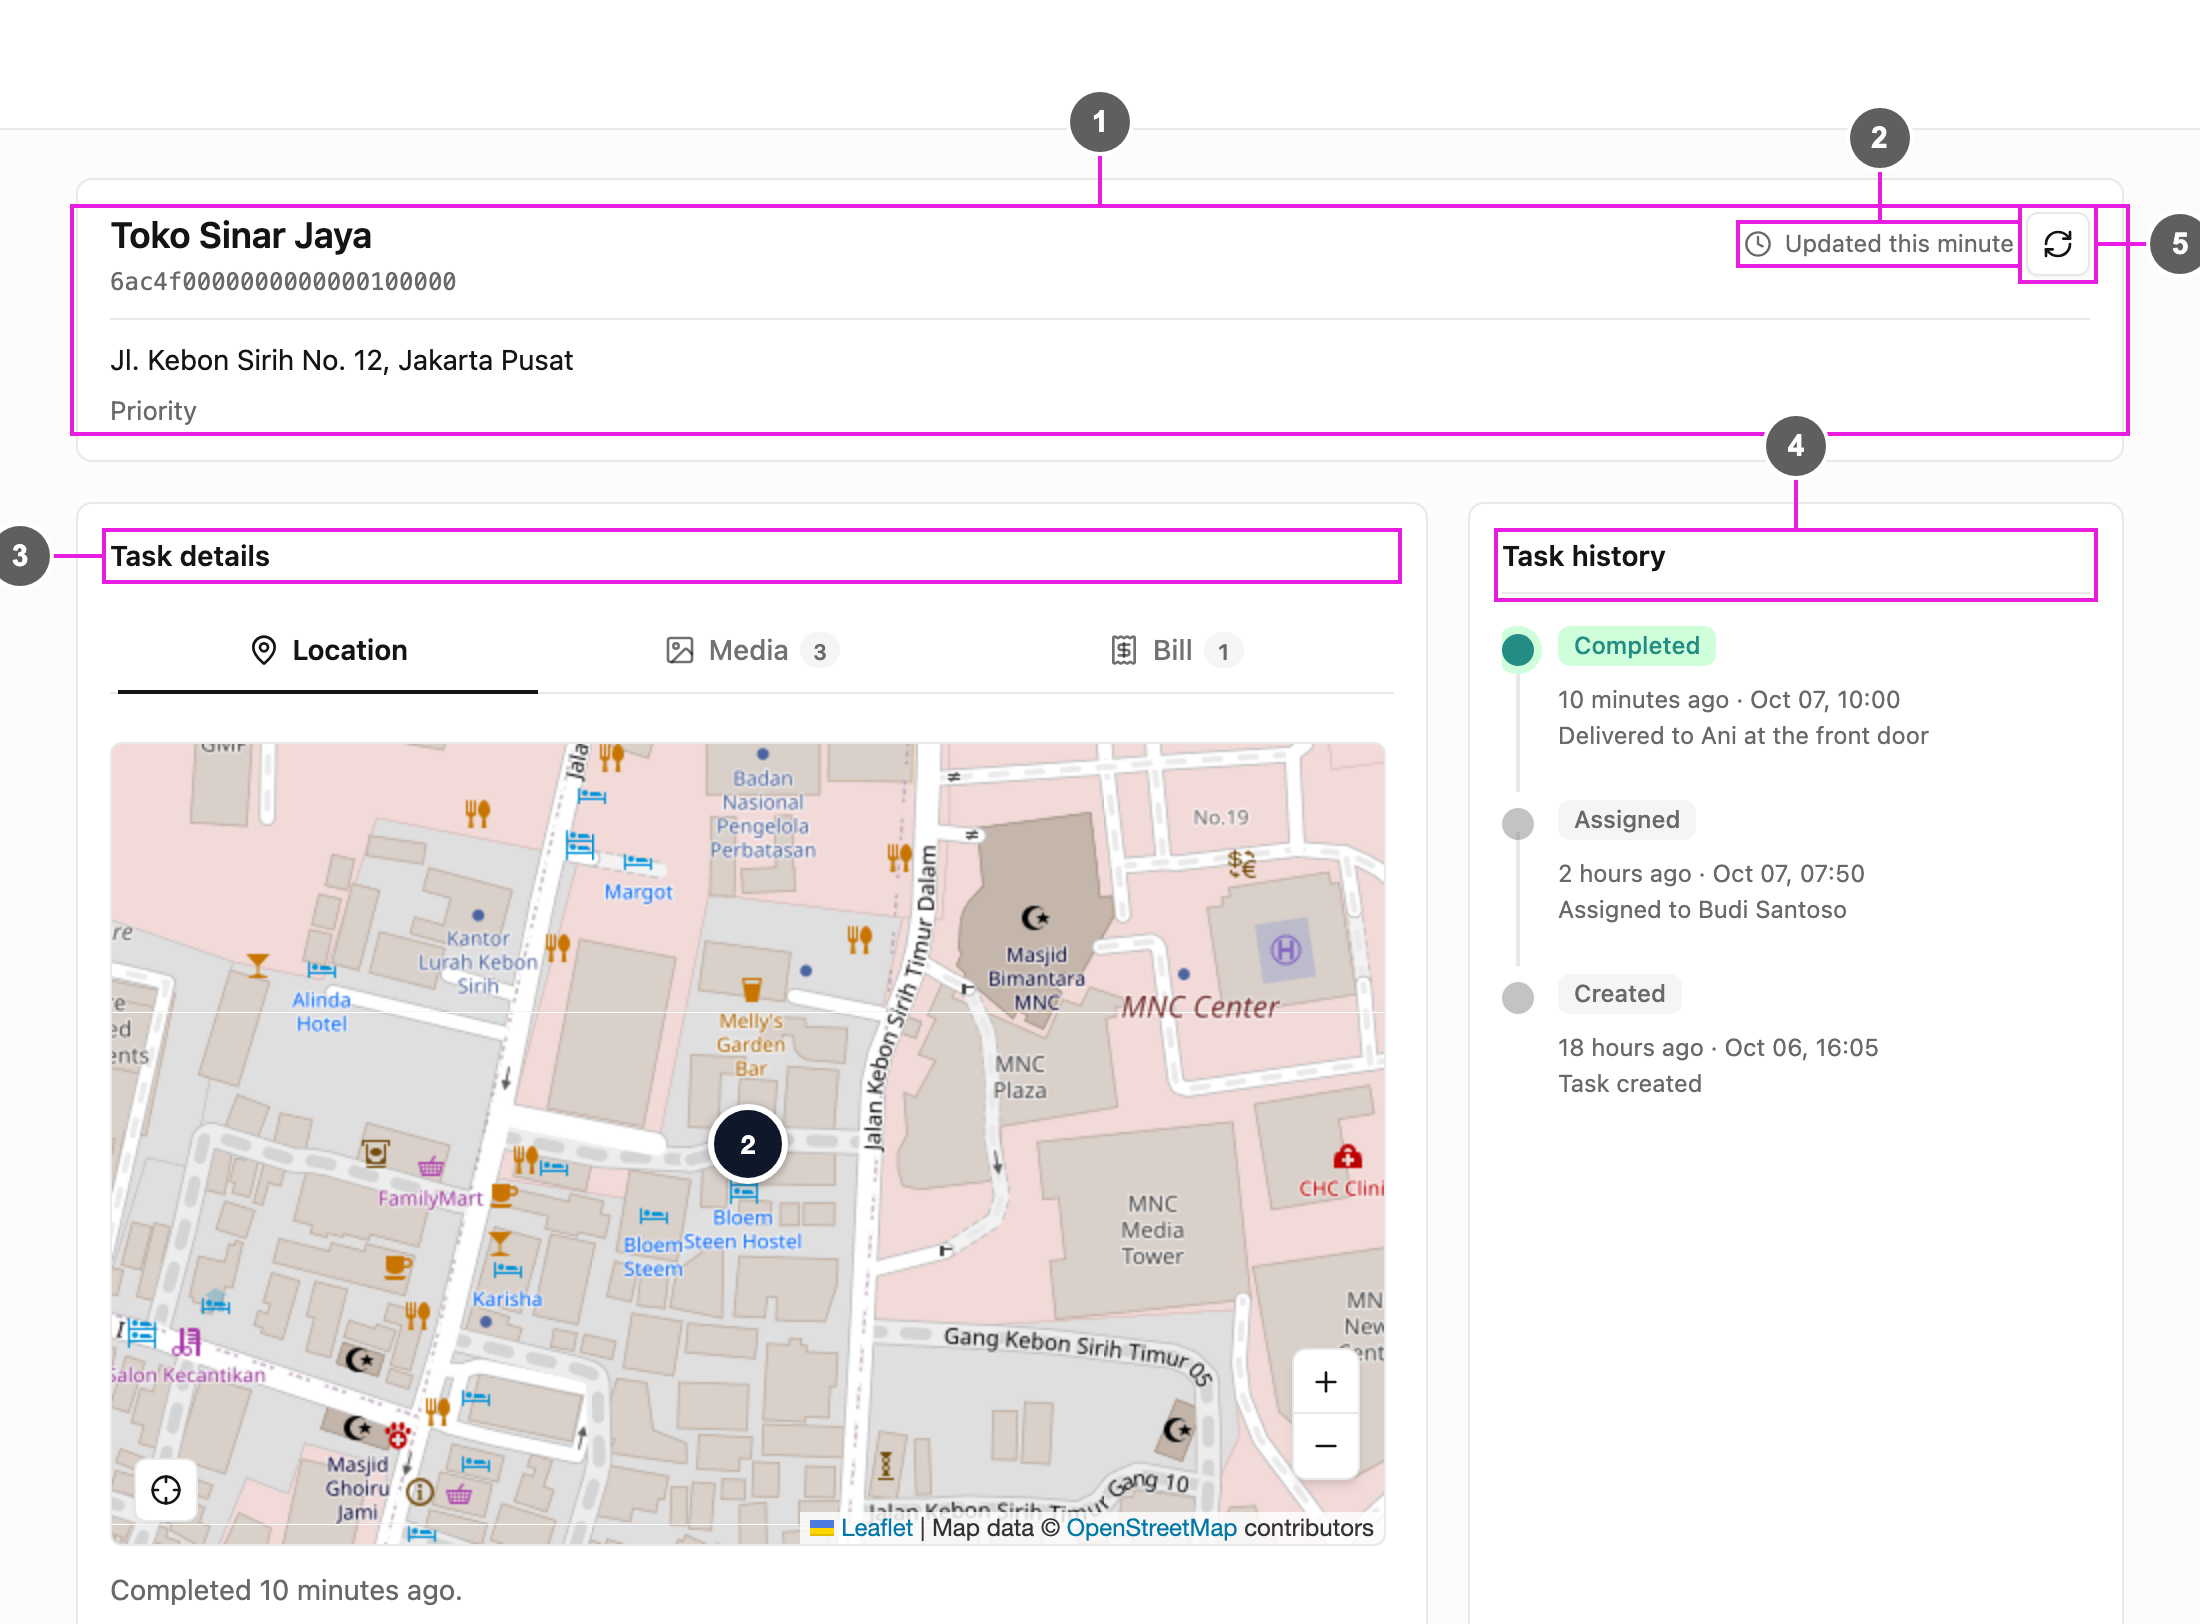Screen dimensions: 2200x1624
Task: Click the Completed status badge
Action: tap(1636, 646)
